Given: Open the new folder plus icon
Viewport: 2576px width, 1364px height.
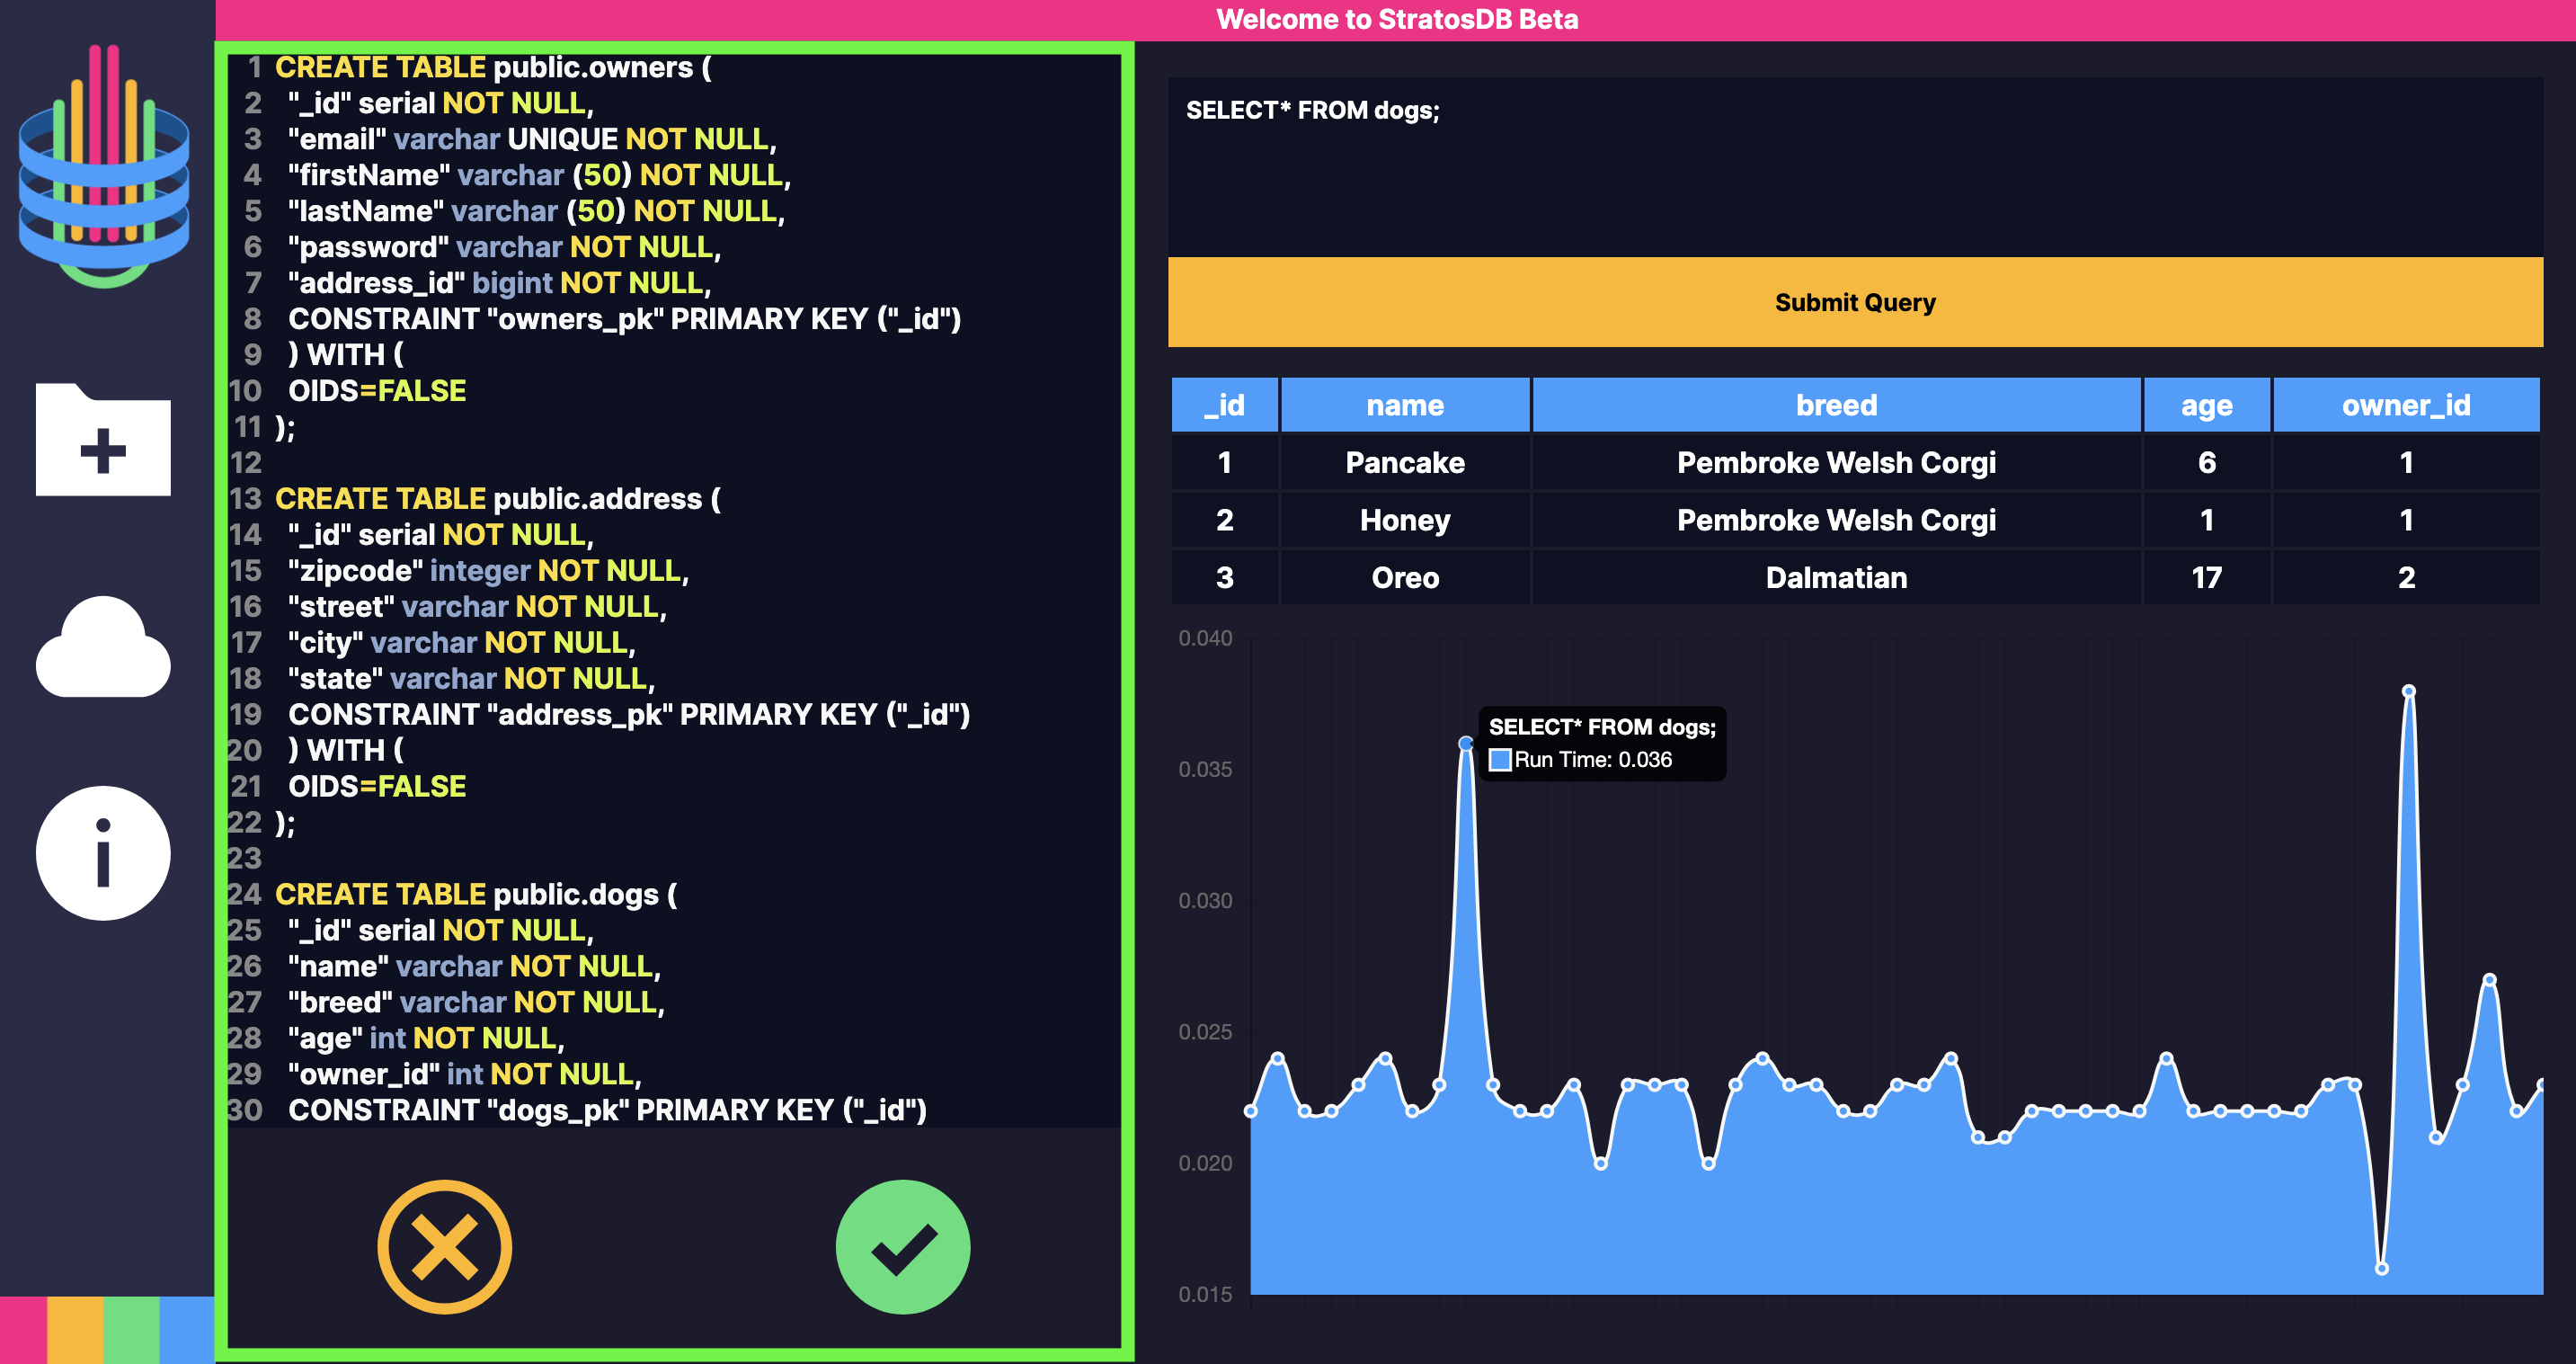Looking at the screenshot, I should click(103, 440).
